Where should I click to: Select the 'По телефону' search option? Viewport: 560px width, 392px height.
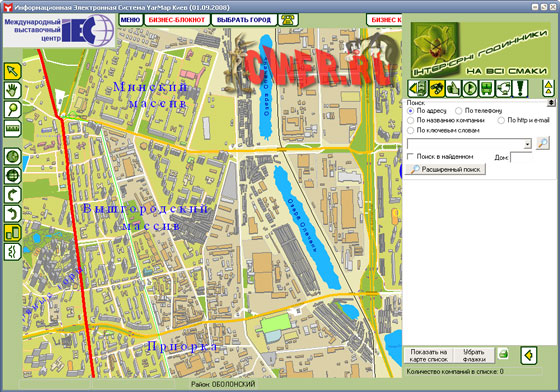pyautogui.click(x=459, y=111)
